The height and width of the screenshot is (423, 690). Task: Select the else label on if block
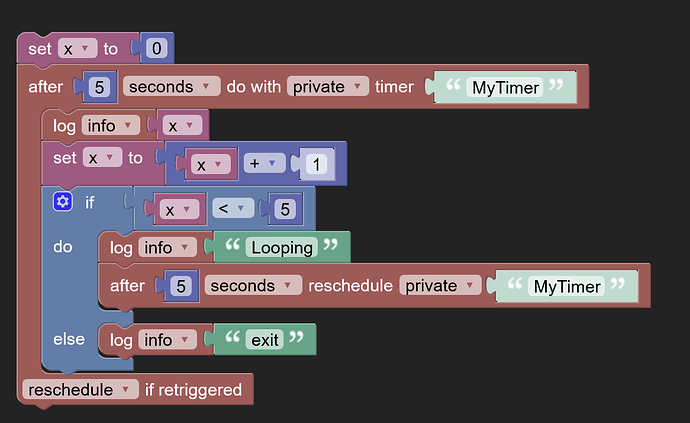69,339
